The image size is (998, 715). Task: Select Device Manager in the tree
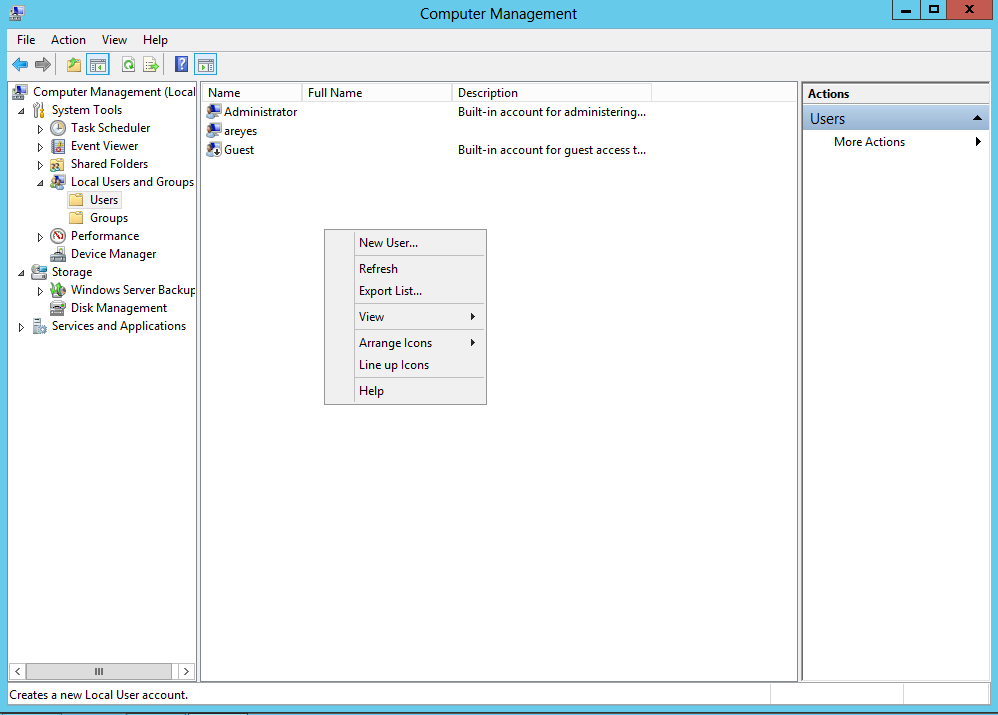pos(113,254)
